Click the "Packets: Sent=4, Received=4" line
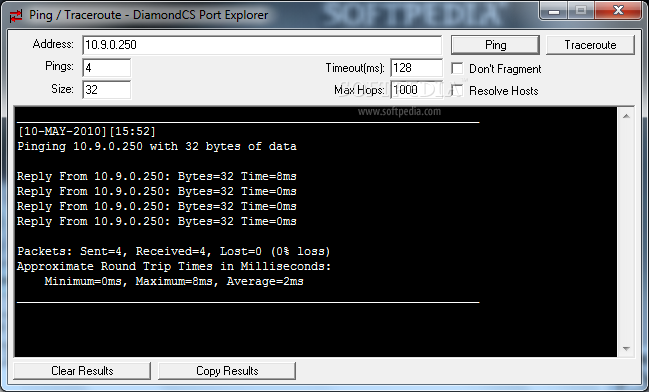Screen dimensions: 649x392 [174, 251]
